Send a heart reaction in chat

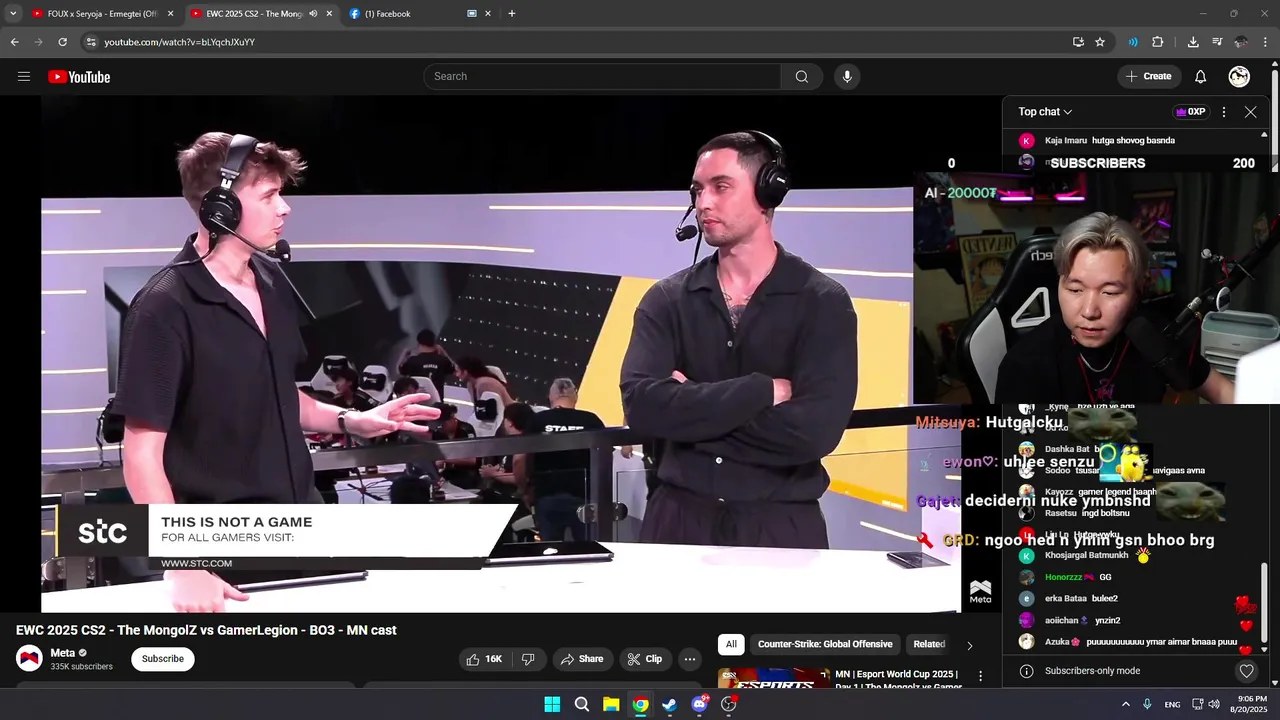1246,671
